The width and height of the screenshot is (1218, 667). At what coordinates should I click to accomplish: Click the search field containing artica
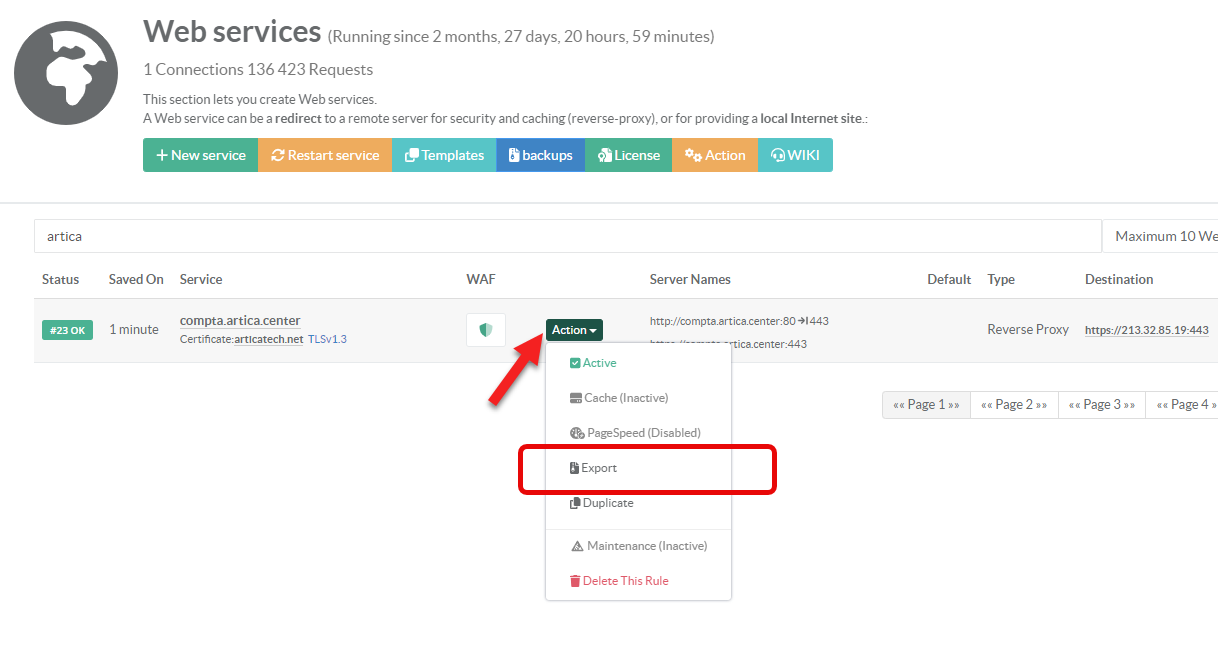click(x=567, y=236)
